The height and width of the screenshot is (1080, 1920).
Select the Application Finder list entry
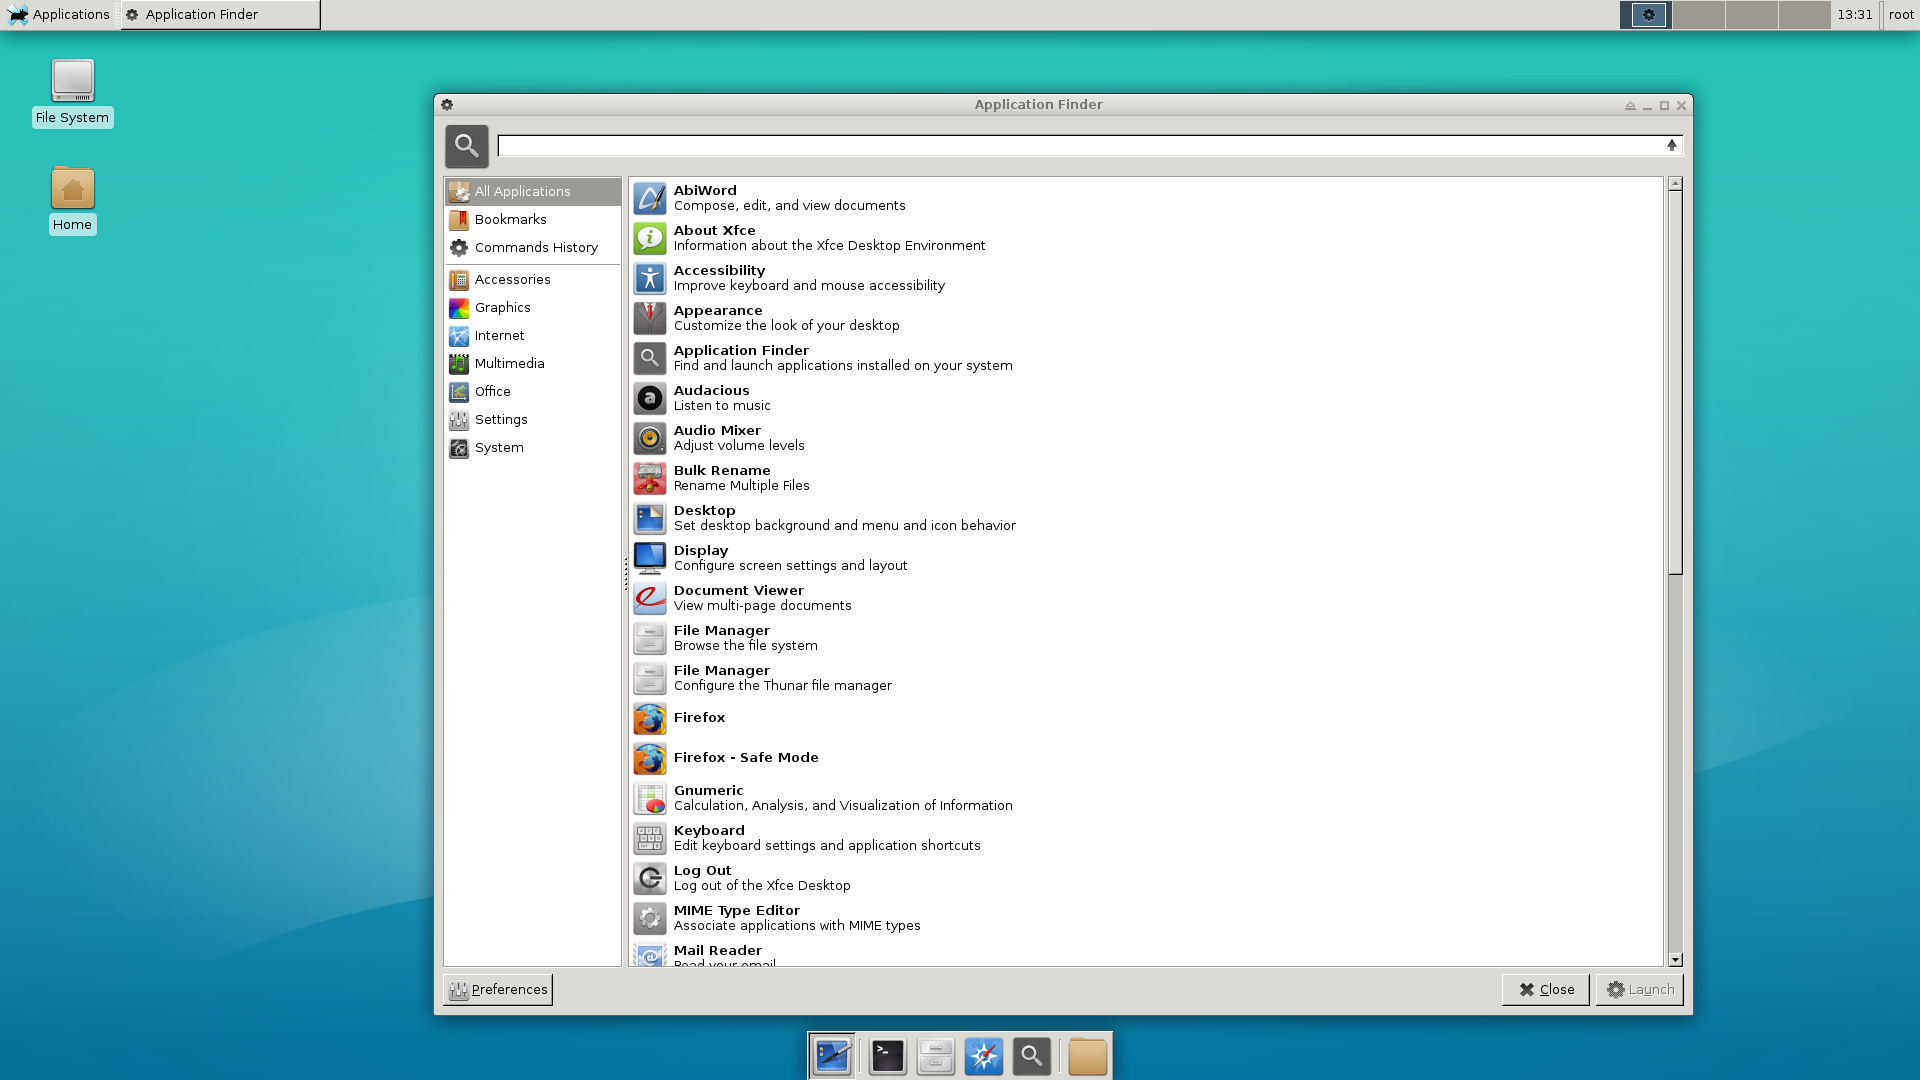(x=1146, y=358)
